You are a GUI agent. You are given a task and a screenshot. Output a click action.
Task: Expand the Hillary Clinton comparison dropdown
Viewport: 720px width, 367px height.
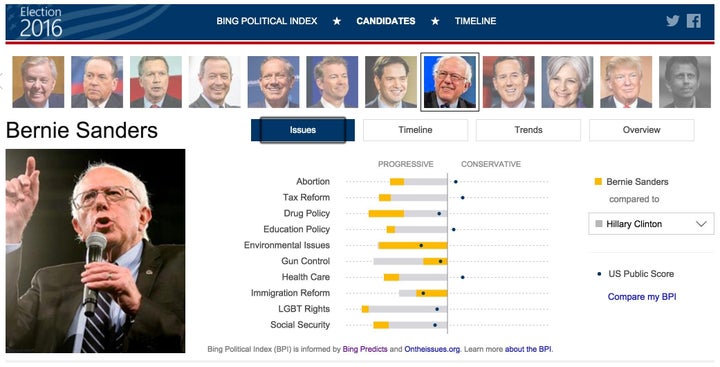point(651,224)
